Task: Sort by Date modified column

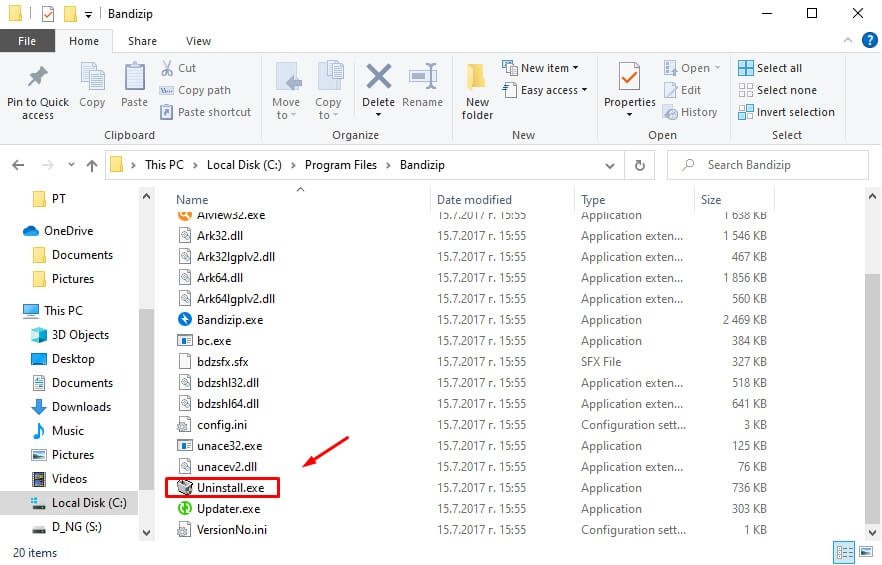Action: 474,200
